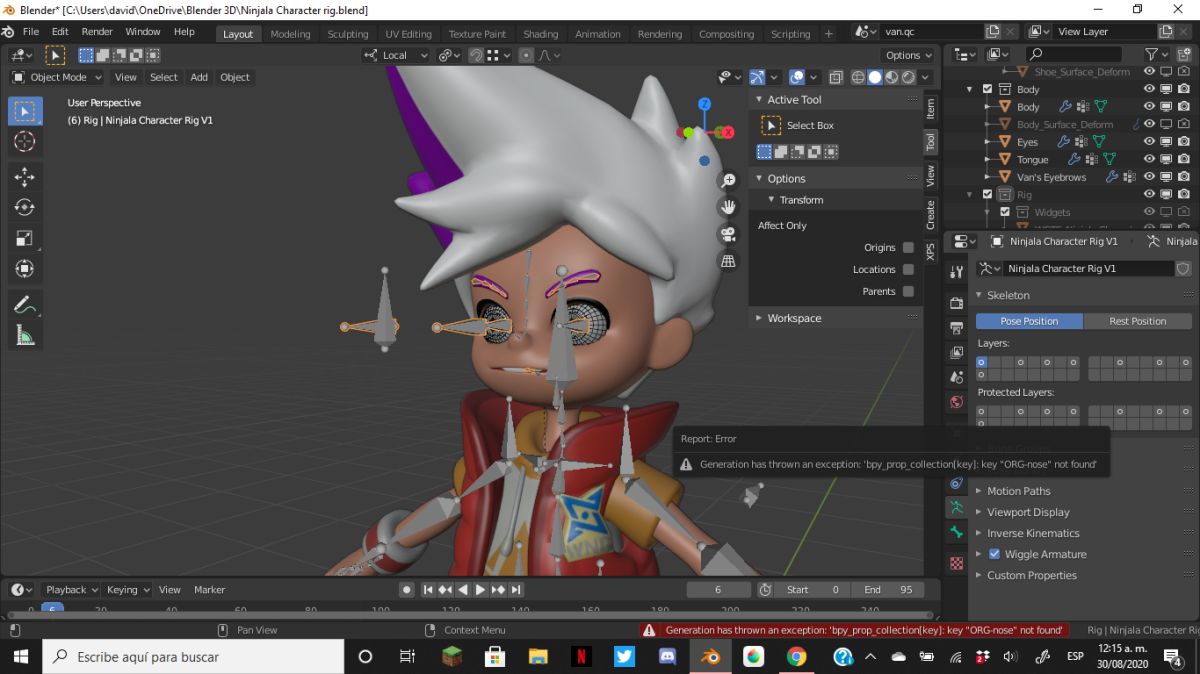Open the Item tab in the sidebar
The height and width of the screenshot is (674, 1200).
click(x=930, y=108)
